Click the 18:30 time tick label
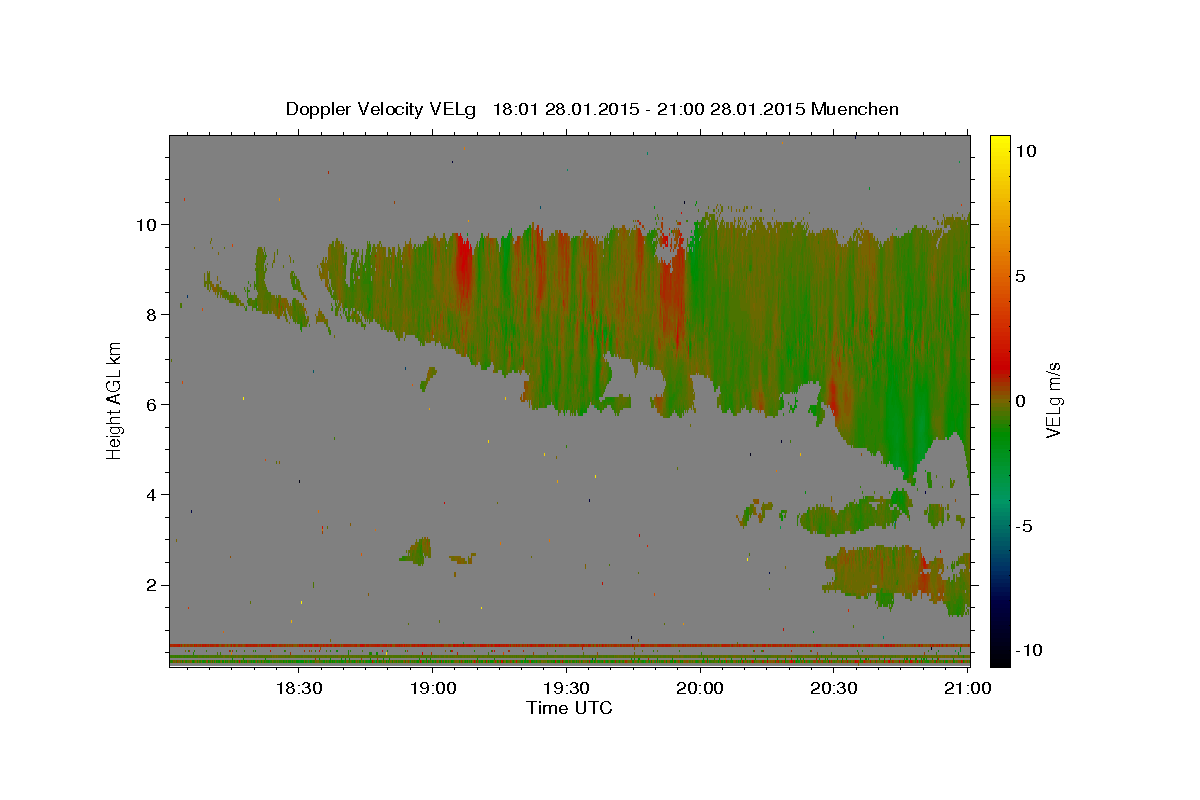Screen dimensions: 1200x800 pyautogui.click(x=298, y=689)
